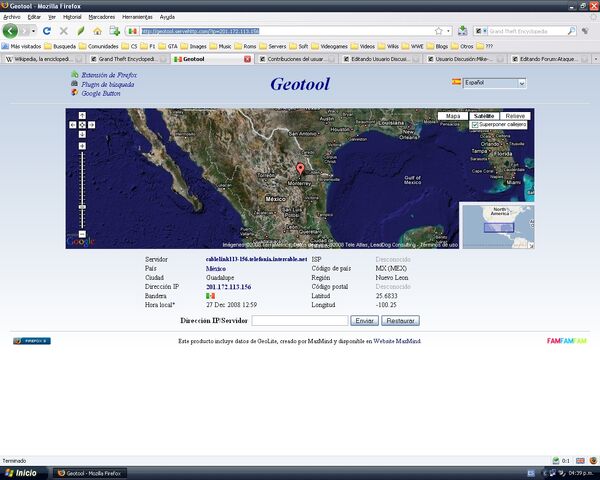
Task: Click the Enviar button
Action: click(364, 320)
